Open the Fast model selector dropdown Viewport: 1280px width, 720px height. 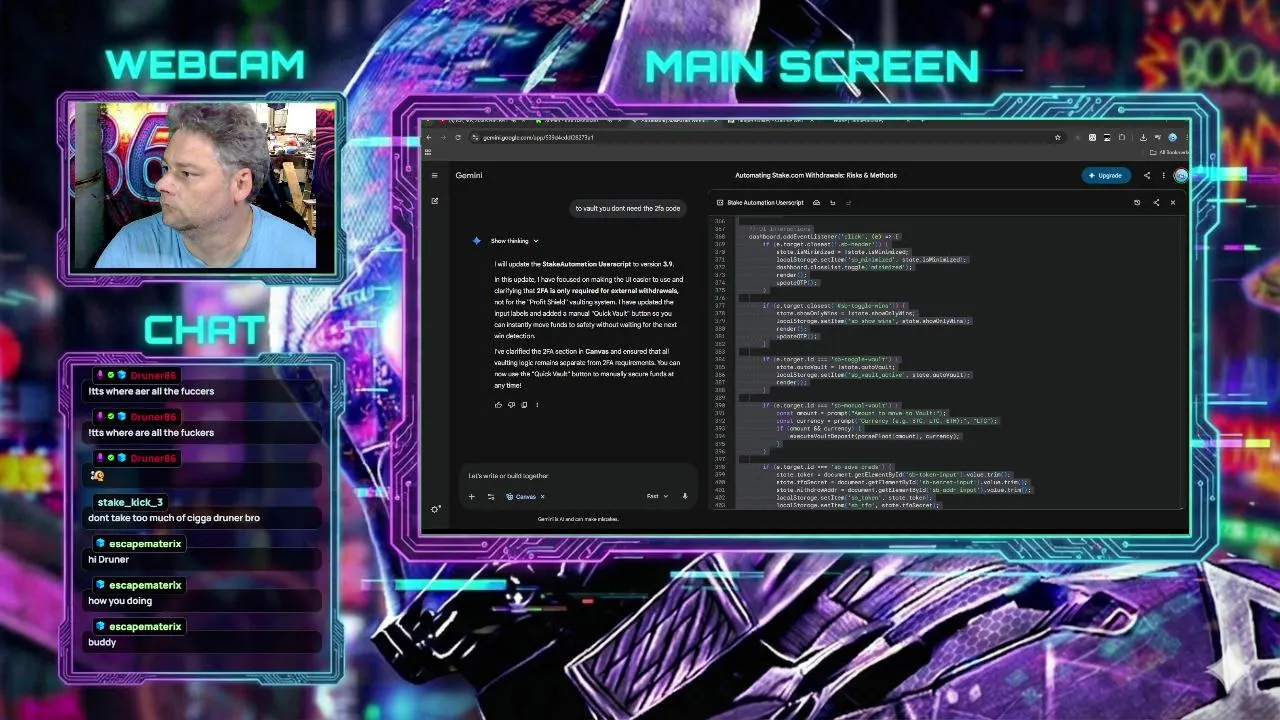657,496
